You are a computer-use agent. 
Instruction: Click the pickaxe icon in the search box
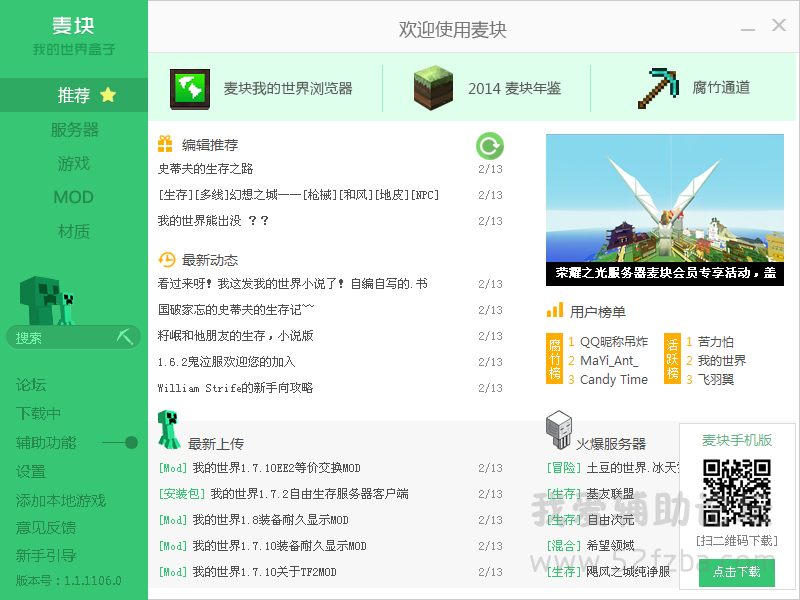tap(125, 337)
